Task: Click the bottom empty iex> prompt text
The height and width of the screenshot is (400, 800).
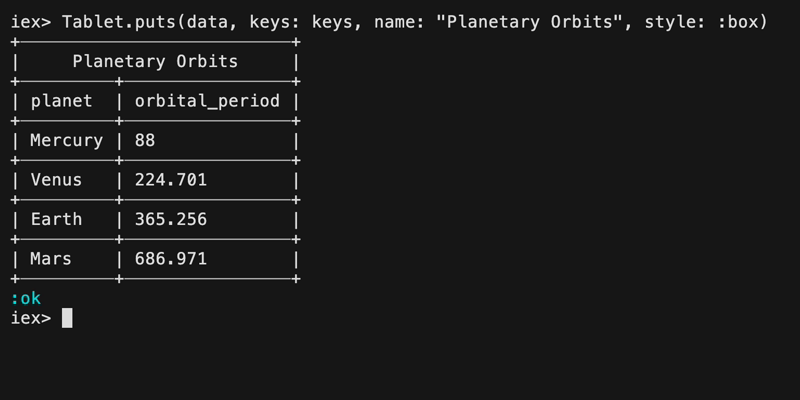Action: [30, 318]
